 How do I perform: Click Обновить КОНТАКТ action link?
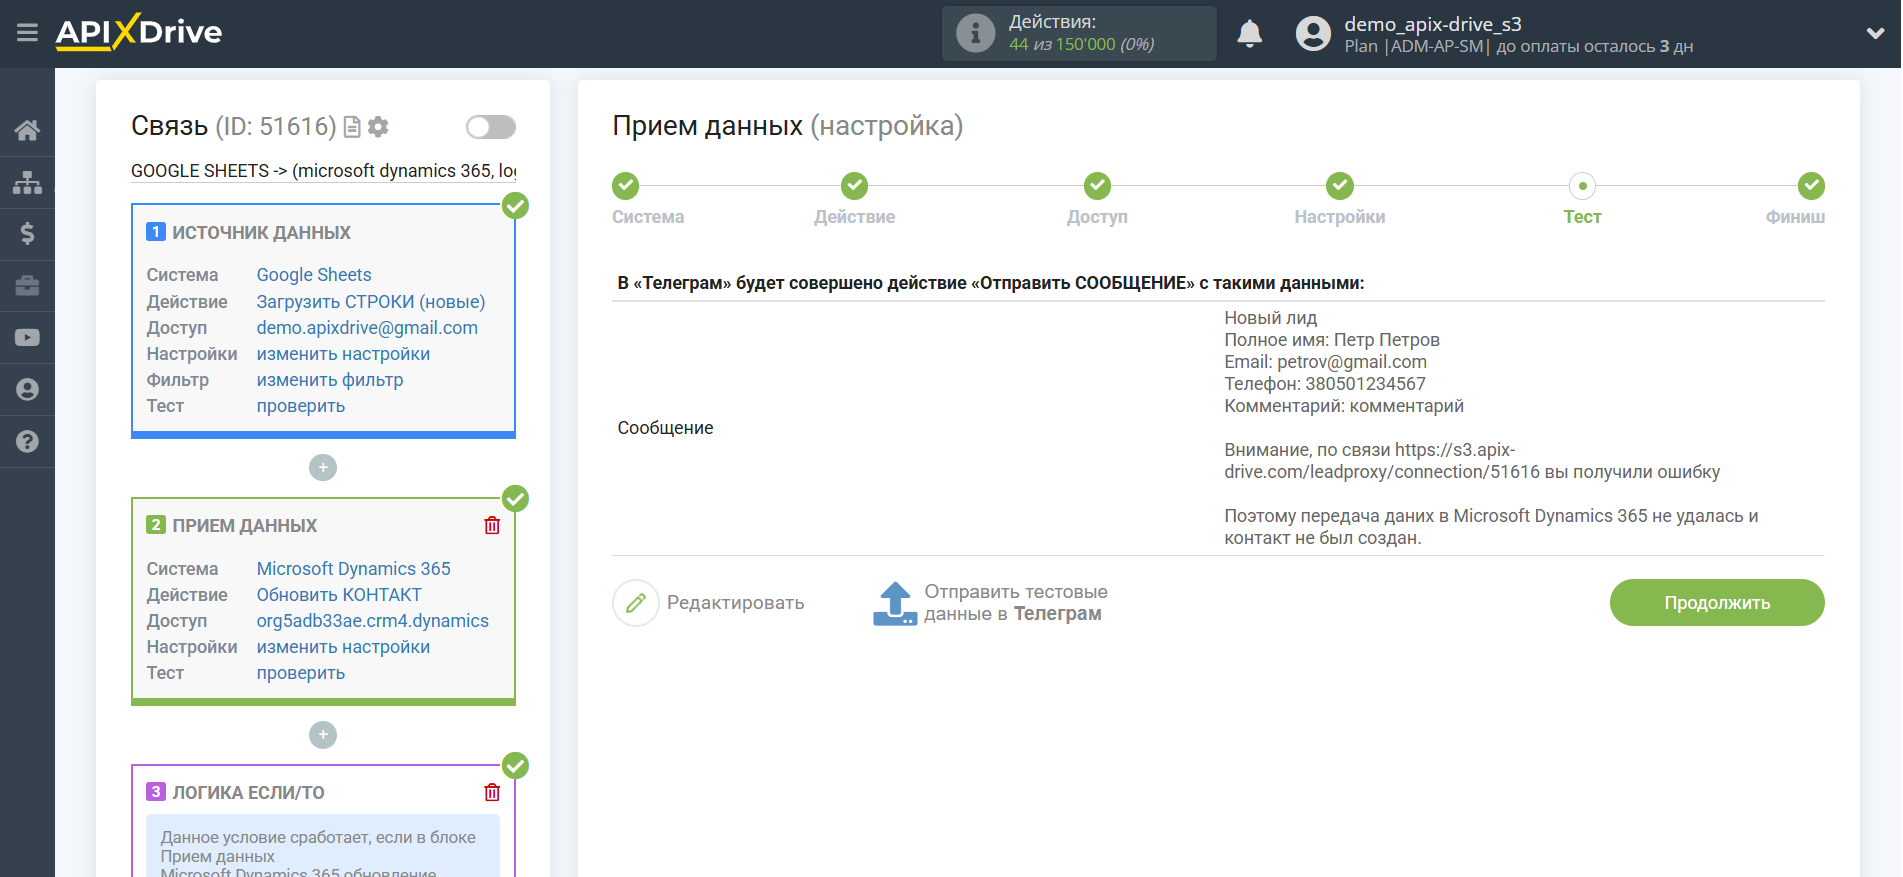[339, 595]
